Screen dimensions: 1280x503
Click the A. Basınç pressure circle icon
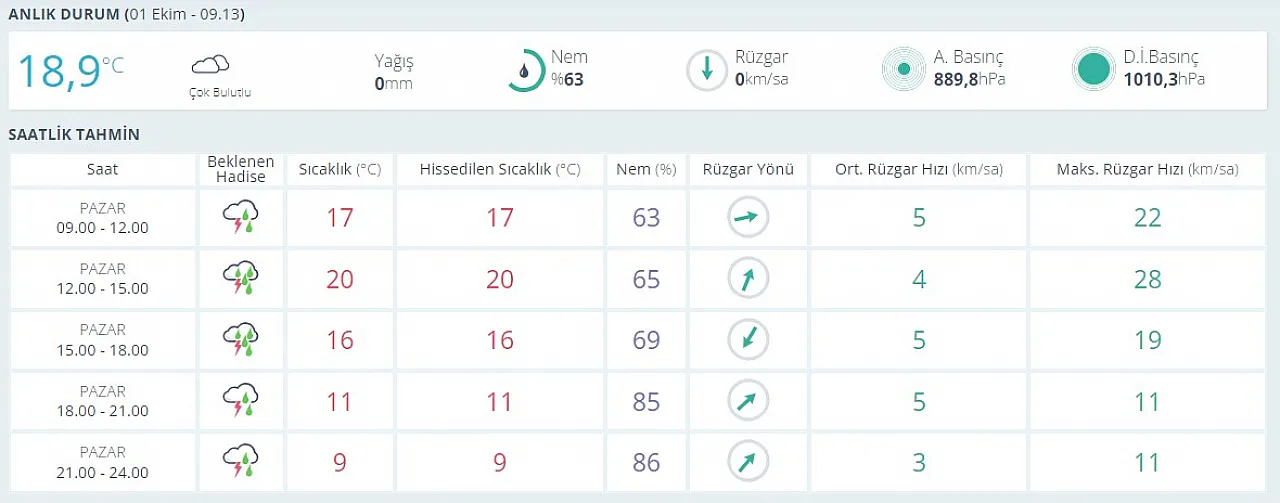tap(904, 70)
